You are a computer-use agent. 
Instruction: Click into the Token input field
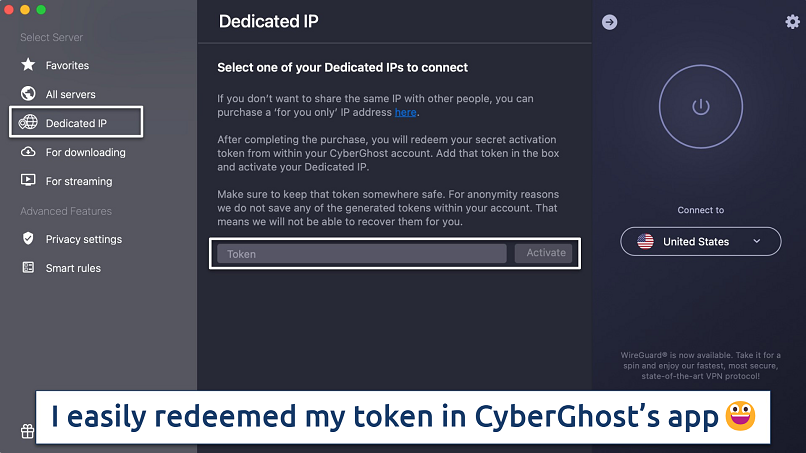[x=362, y=254]
